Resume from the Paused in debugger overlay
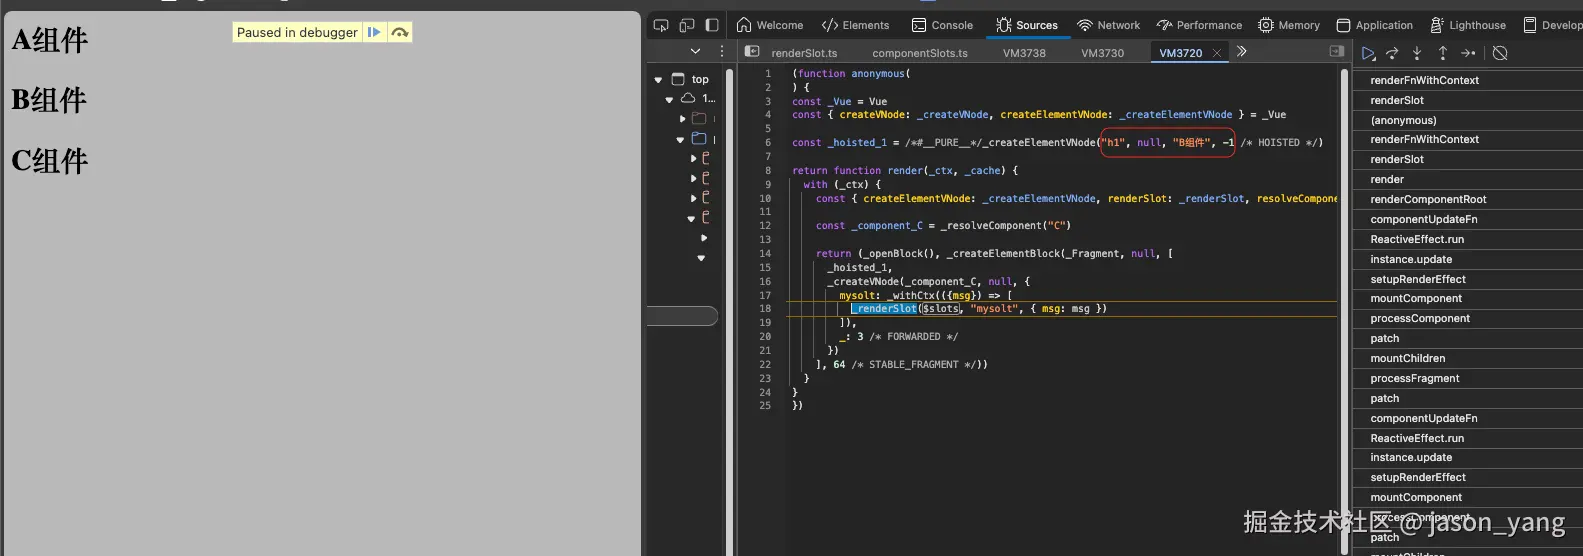The height and width of the screenshot is (556, 1583). pos(374,32)
